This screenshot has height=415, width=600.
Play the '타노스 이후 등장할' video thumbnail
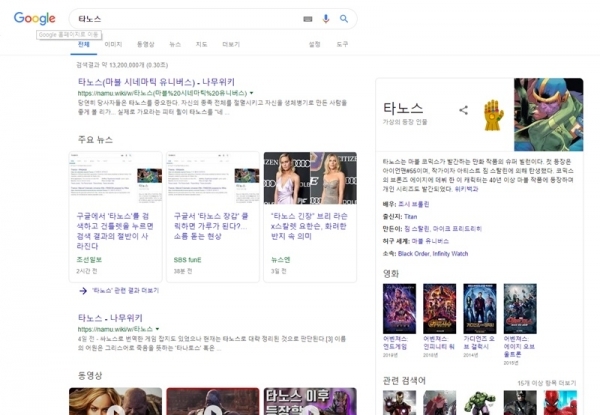(310, 401)
